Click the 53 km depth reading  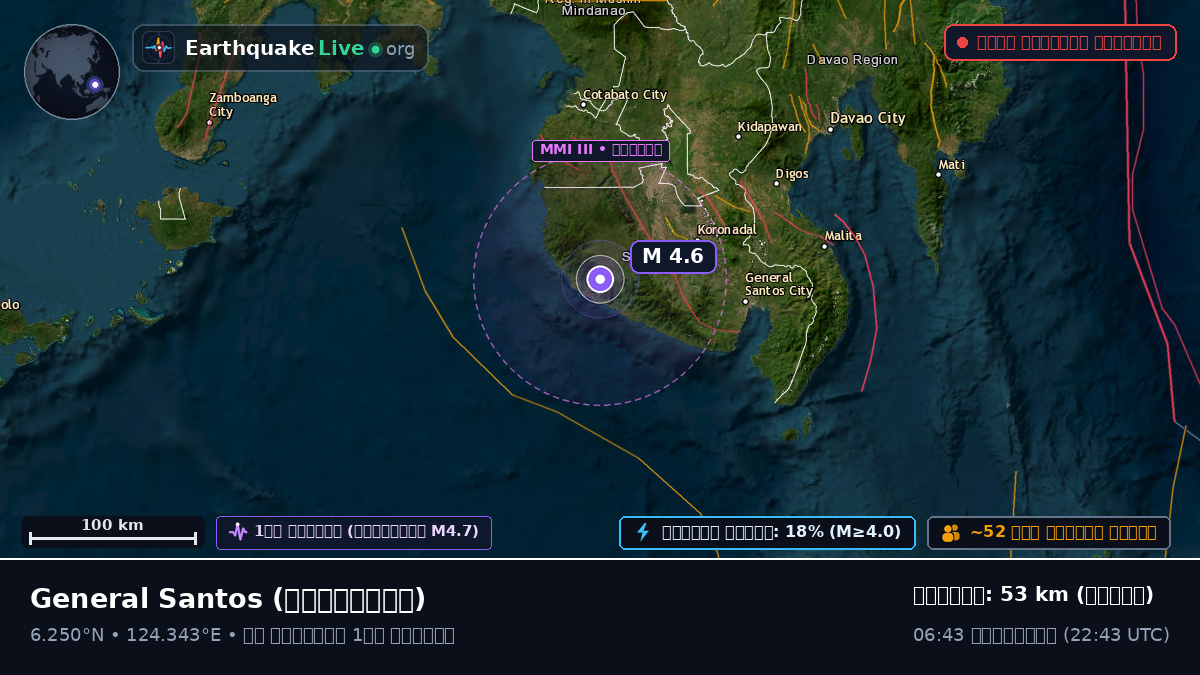(x=1034, y=595)
